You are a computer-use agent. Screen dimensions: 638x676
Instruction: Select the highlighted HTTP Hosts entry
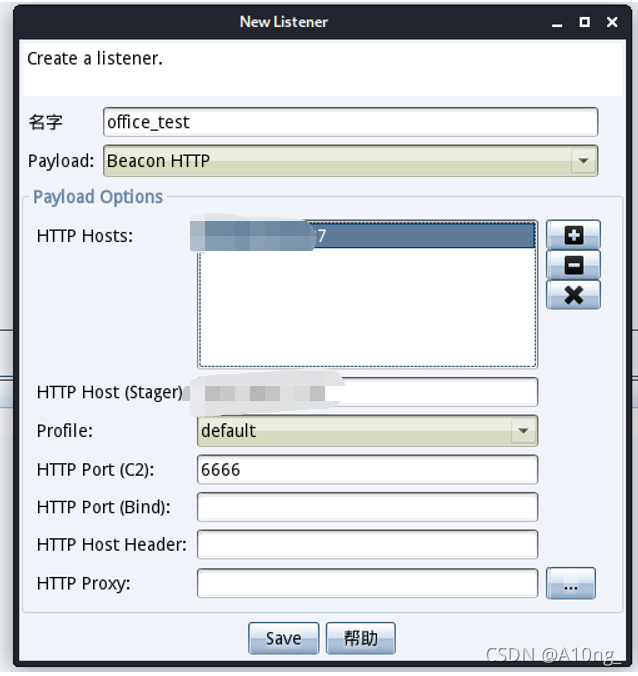click(367, 235)
